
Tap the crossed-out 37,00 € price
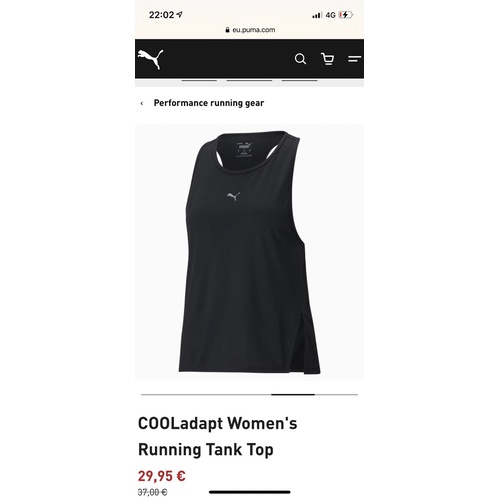pos(153,492)
